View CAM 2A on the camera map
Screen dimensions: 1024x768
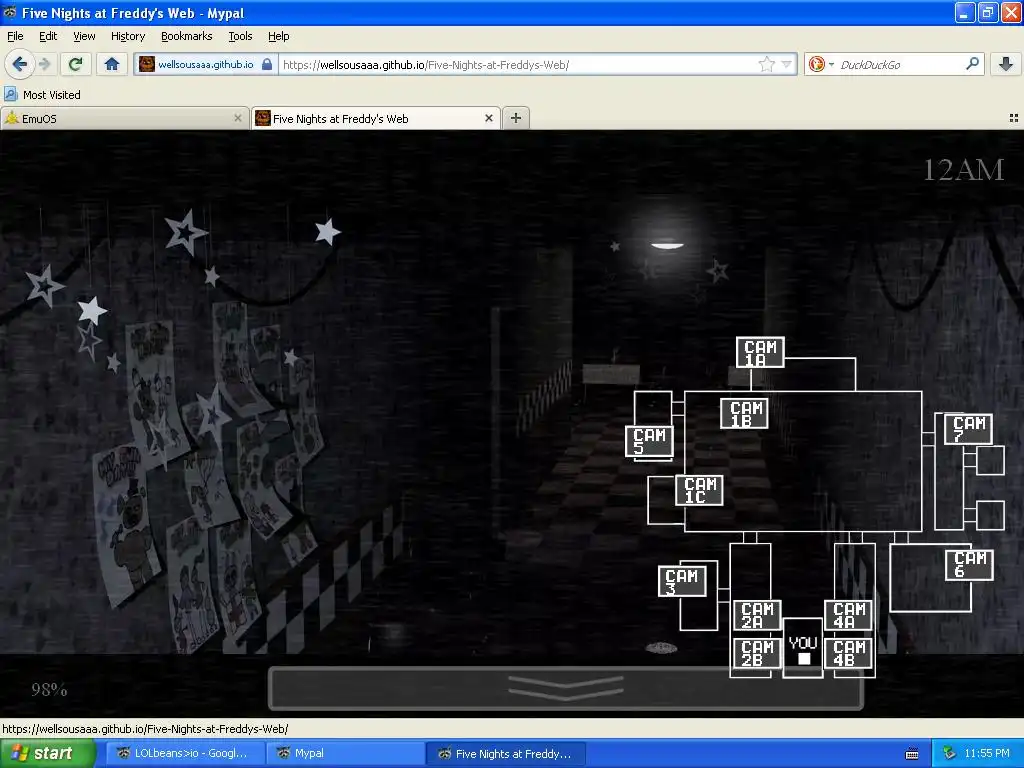(x=758, y=616)
